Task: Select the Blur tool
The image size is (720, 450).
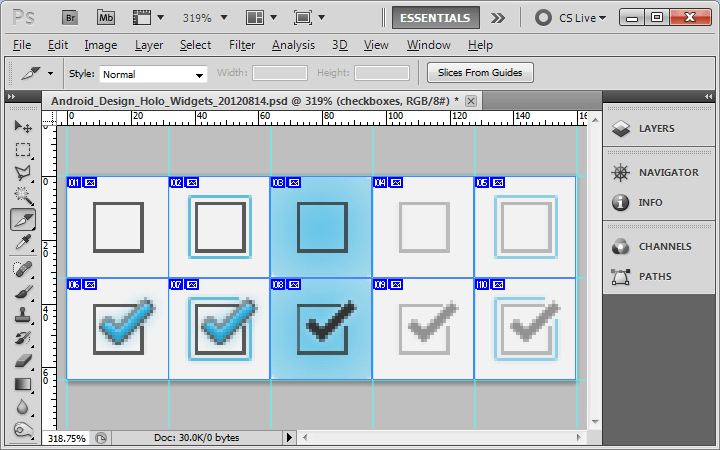Action: (x=22, y=407)
